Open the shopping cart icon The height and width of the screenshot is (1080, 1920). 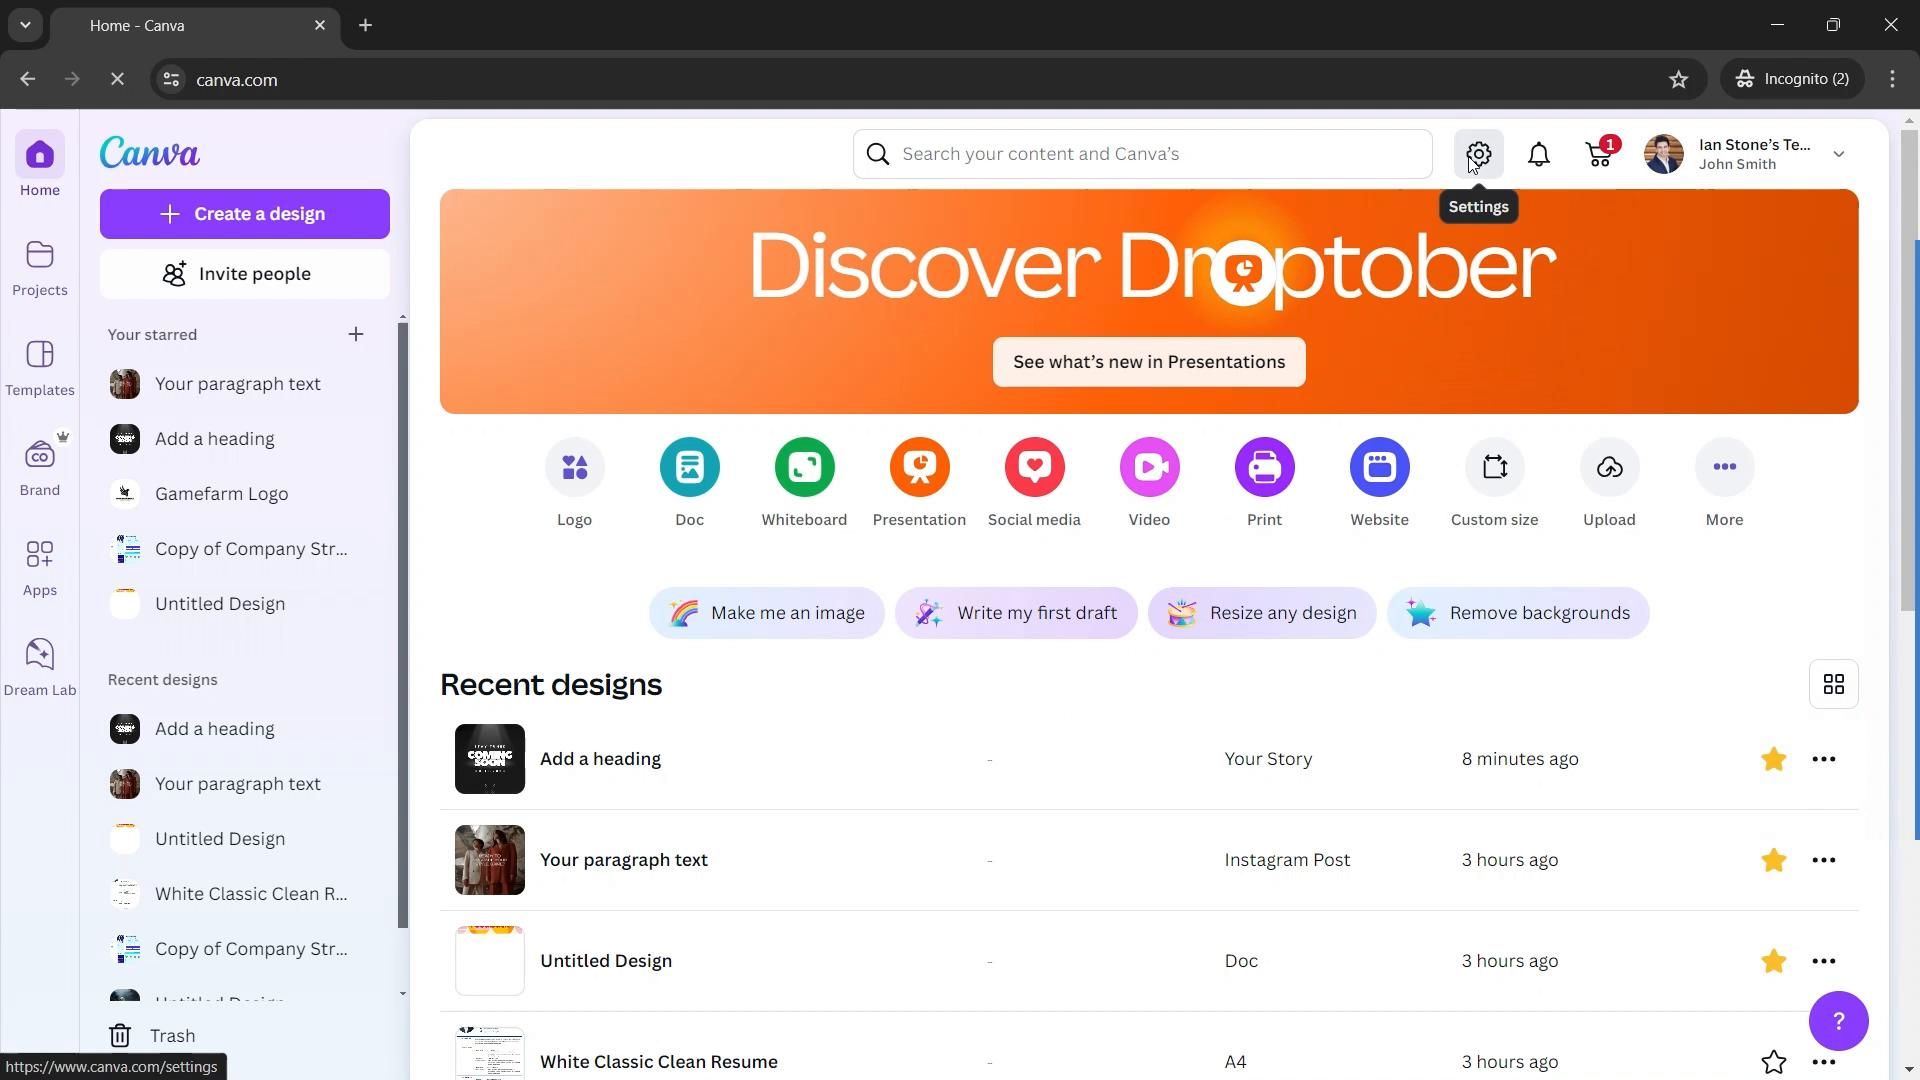[1599, 154]
